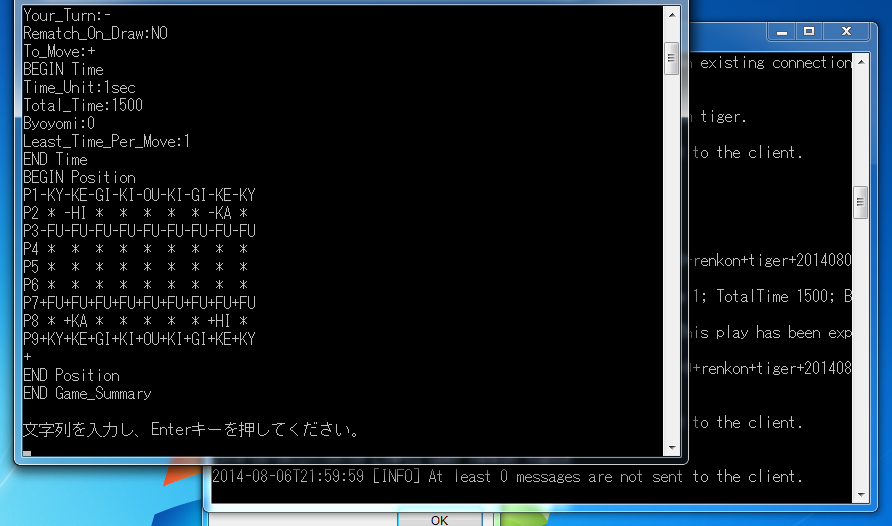The height and width of the screenshot is (526, 892).
Task: Click the empty P6 board row
Action: (136, 285)
